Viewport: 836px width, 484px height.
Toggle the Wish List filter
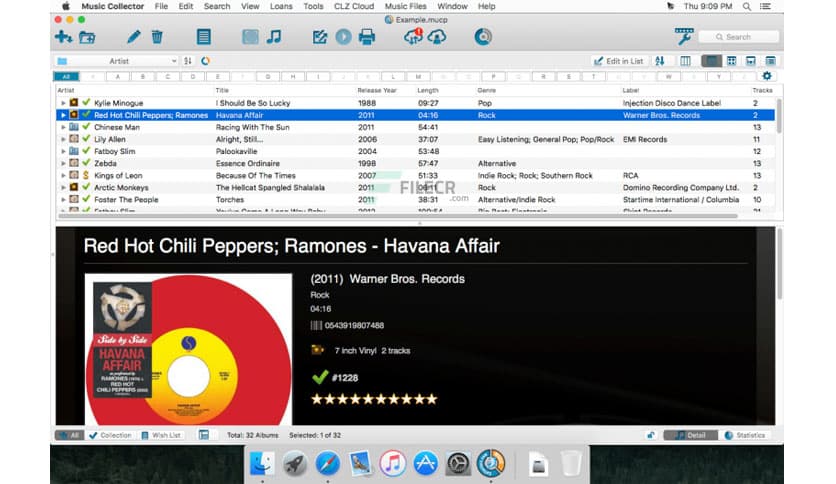click(160, 435)
